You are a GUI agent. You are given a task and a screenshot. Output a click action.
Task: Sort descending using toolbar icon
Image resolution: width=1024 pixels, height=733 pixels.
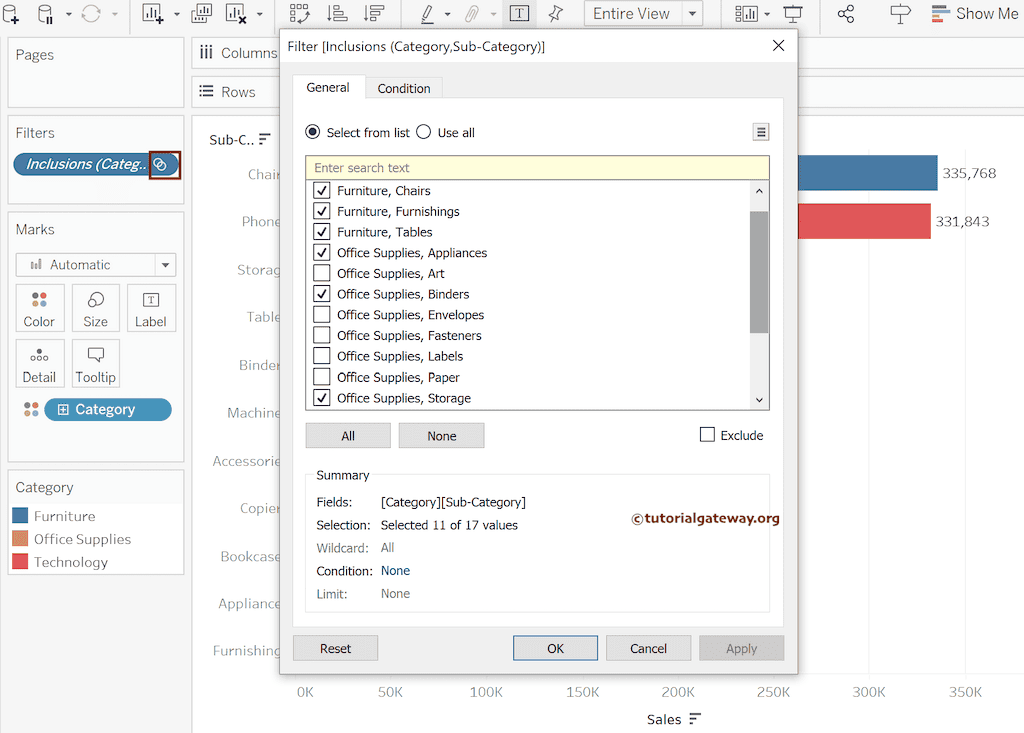(x=374, y=14)
